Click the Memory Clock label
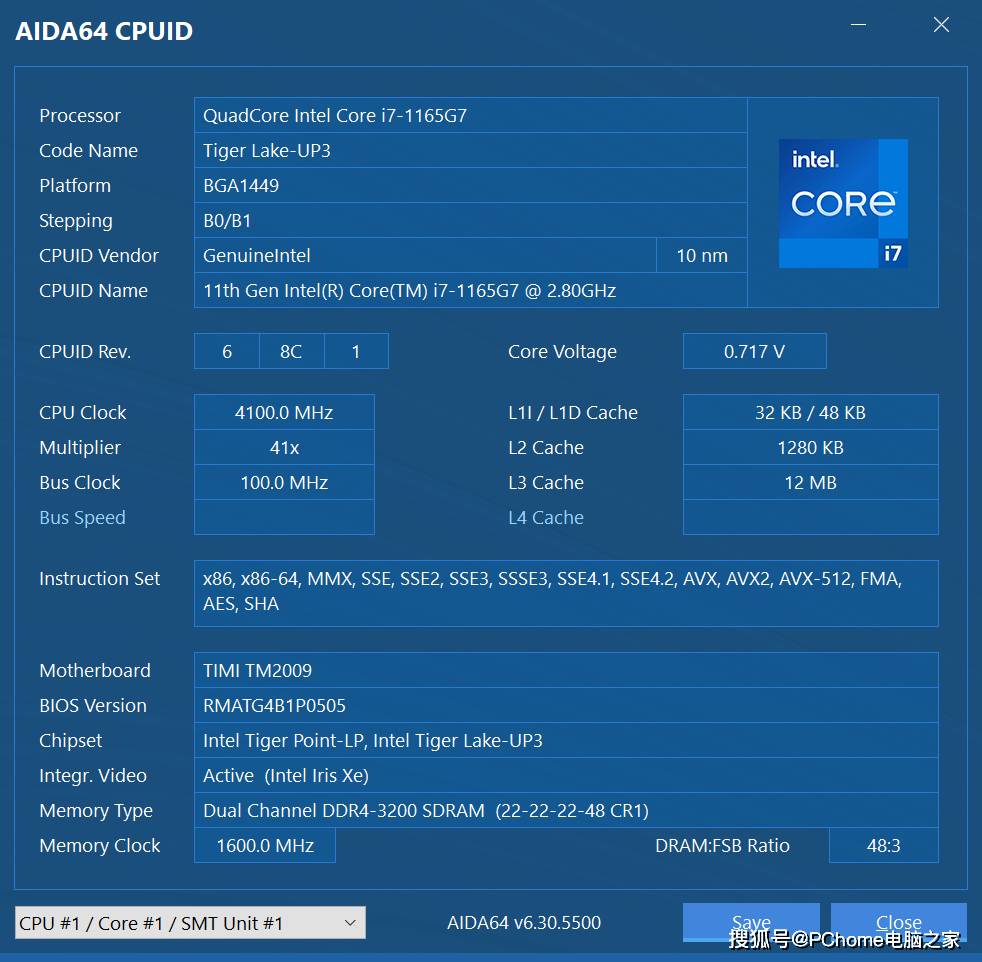Image resolution: width=982 pixels, height=962 pixels. click(x=100, y=846)
